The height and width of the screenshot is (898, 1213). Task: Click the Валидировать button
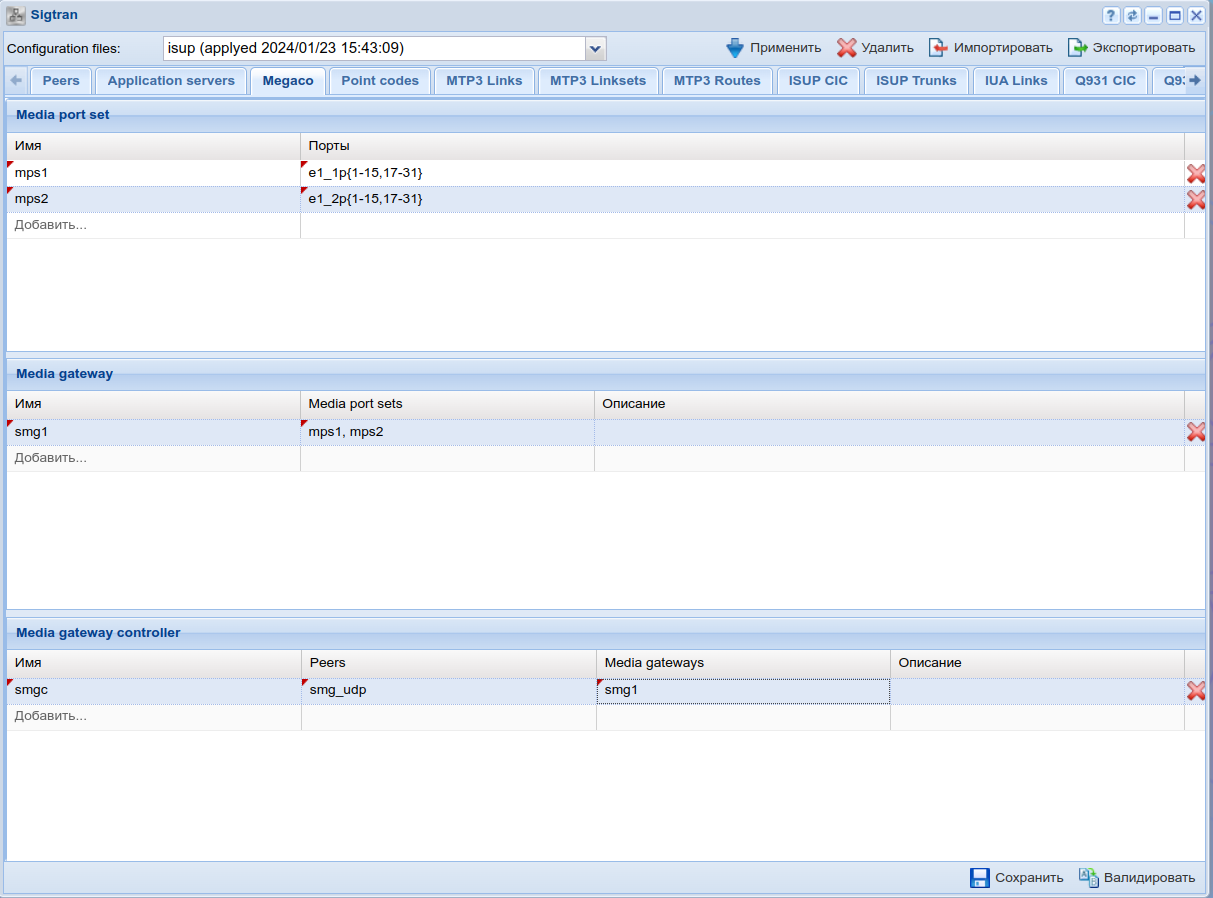click(1137, 878)
